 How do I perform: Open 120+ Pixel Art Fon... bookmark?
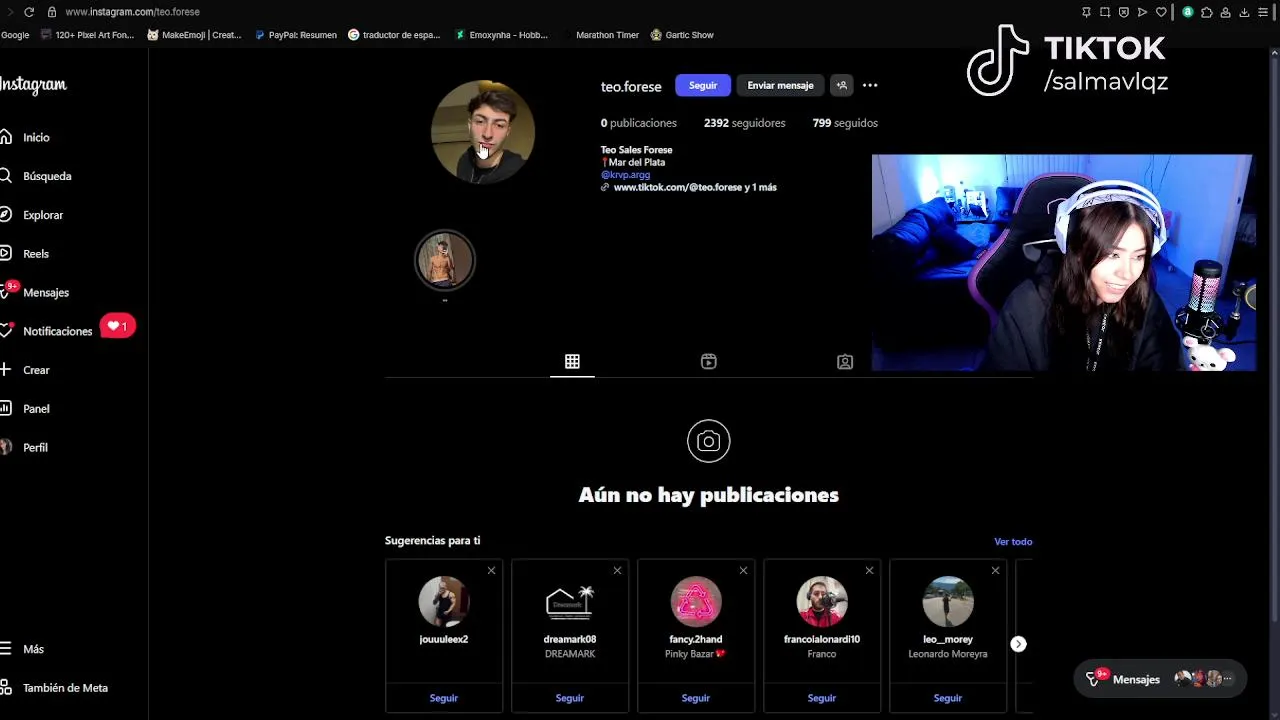click(x=88, y=35)
